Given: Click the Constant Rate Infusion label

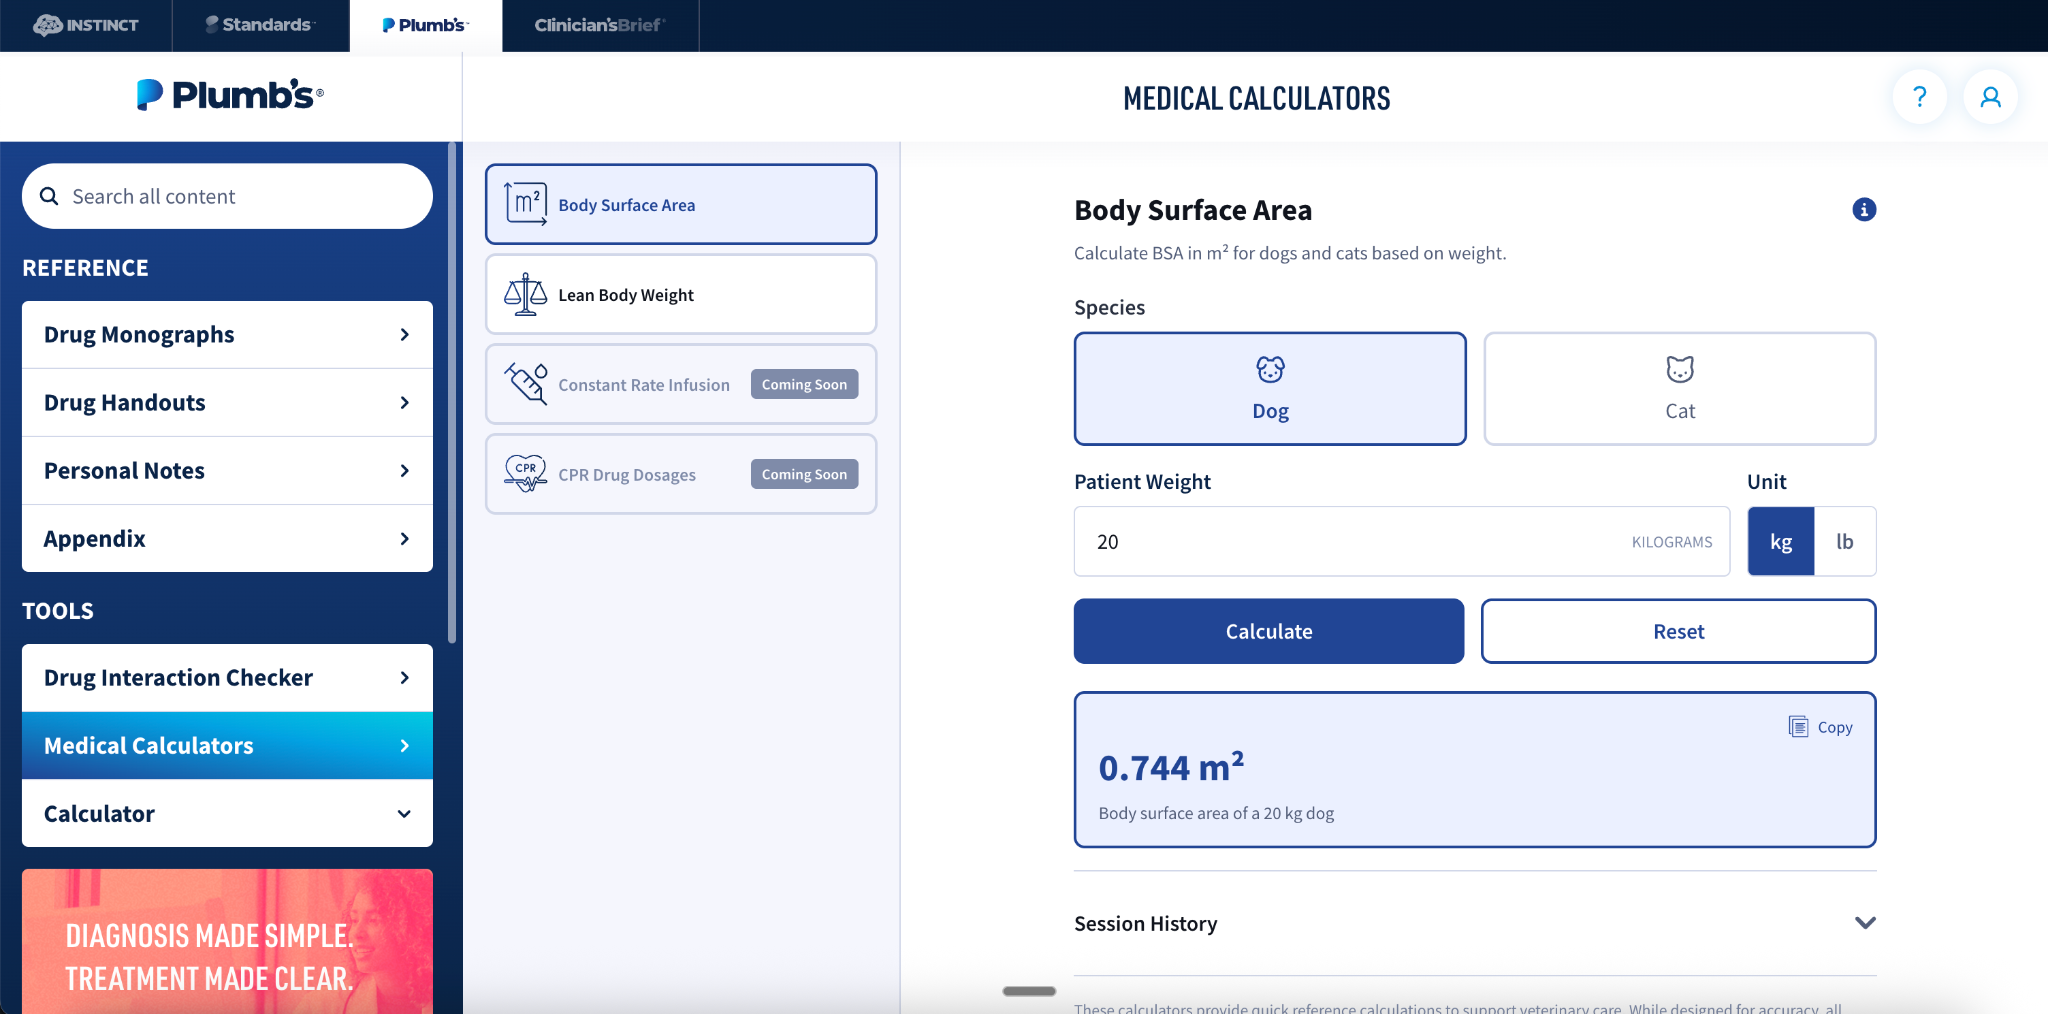Looking at the screenshot, I should [644, 385].
